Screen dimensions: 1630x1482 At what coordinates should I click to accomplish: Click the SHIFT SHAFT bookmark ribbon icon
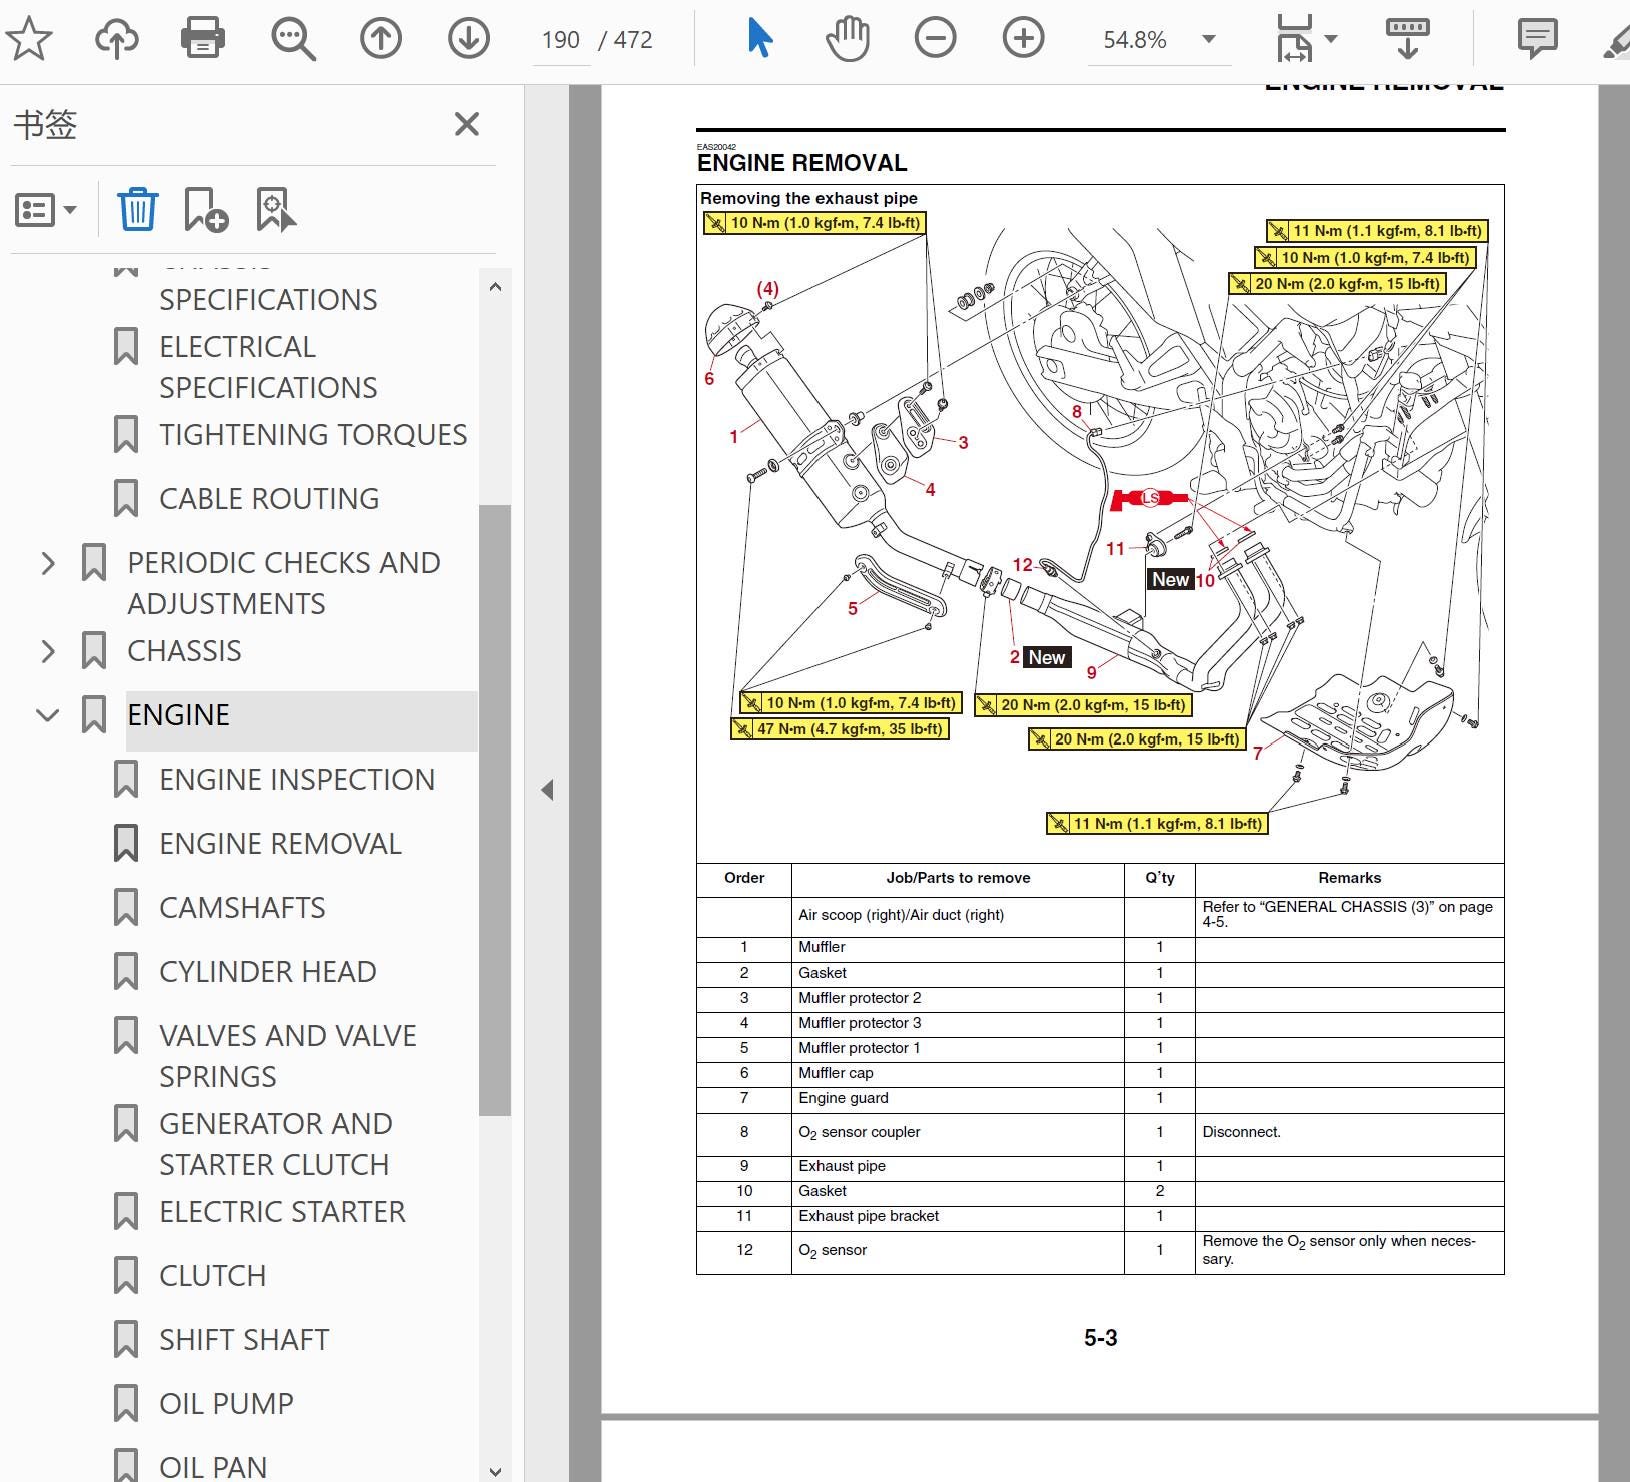(126, 1339)
